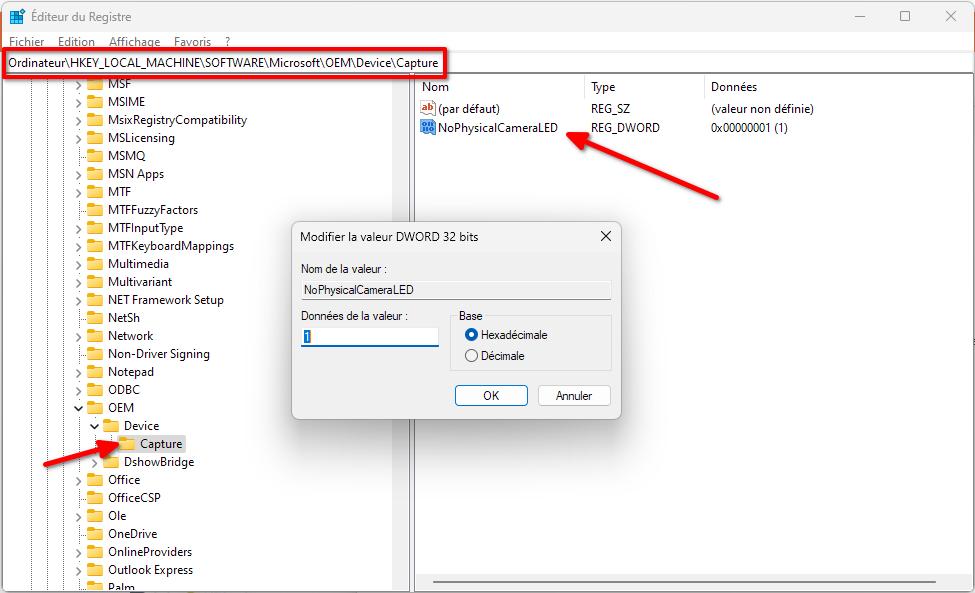Click the MSN Apps folder icon
Screen dimensions: 975x593
click(x=95, y=173)
